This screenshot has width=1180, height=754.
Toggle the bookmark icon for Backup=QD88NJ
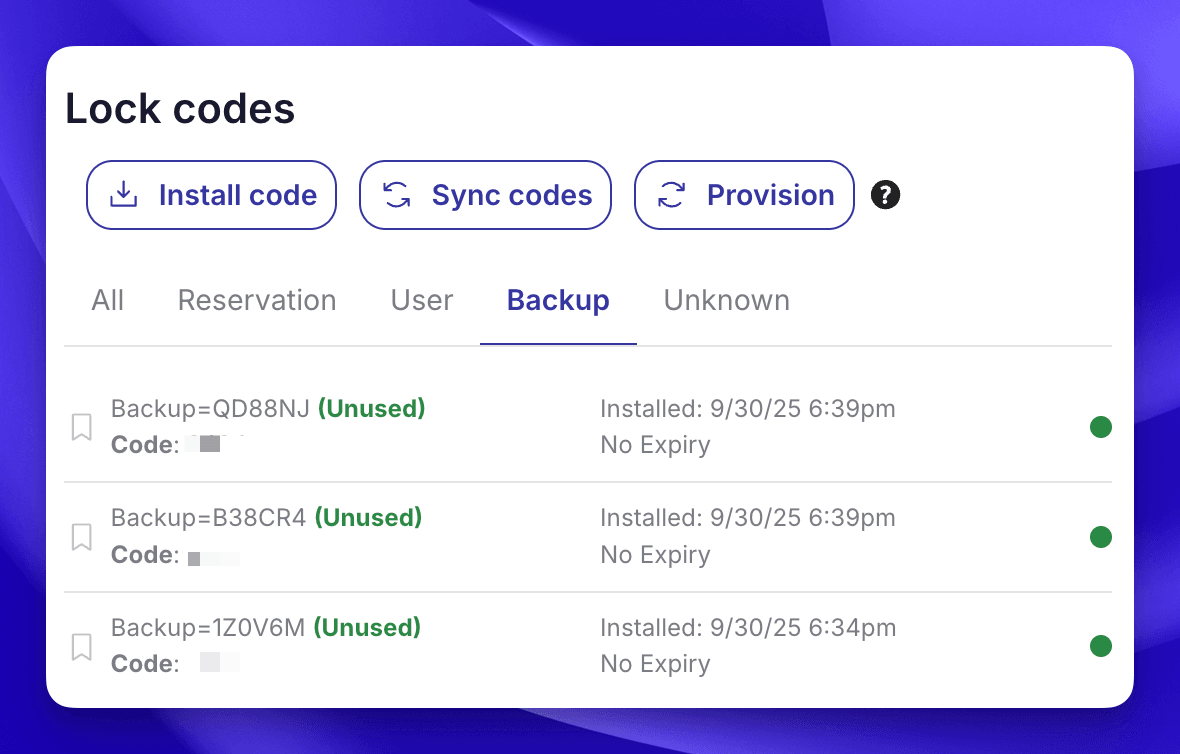pos(83,426)
